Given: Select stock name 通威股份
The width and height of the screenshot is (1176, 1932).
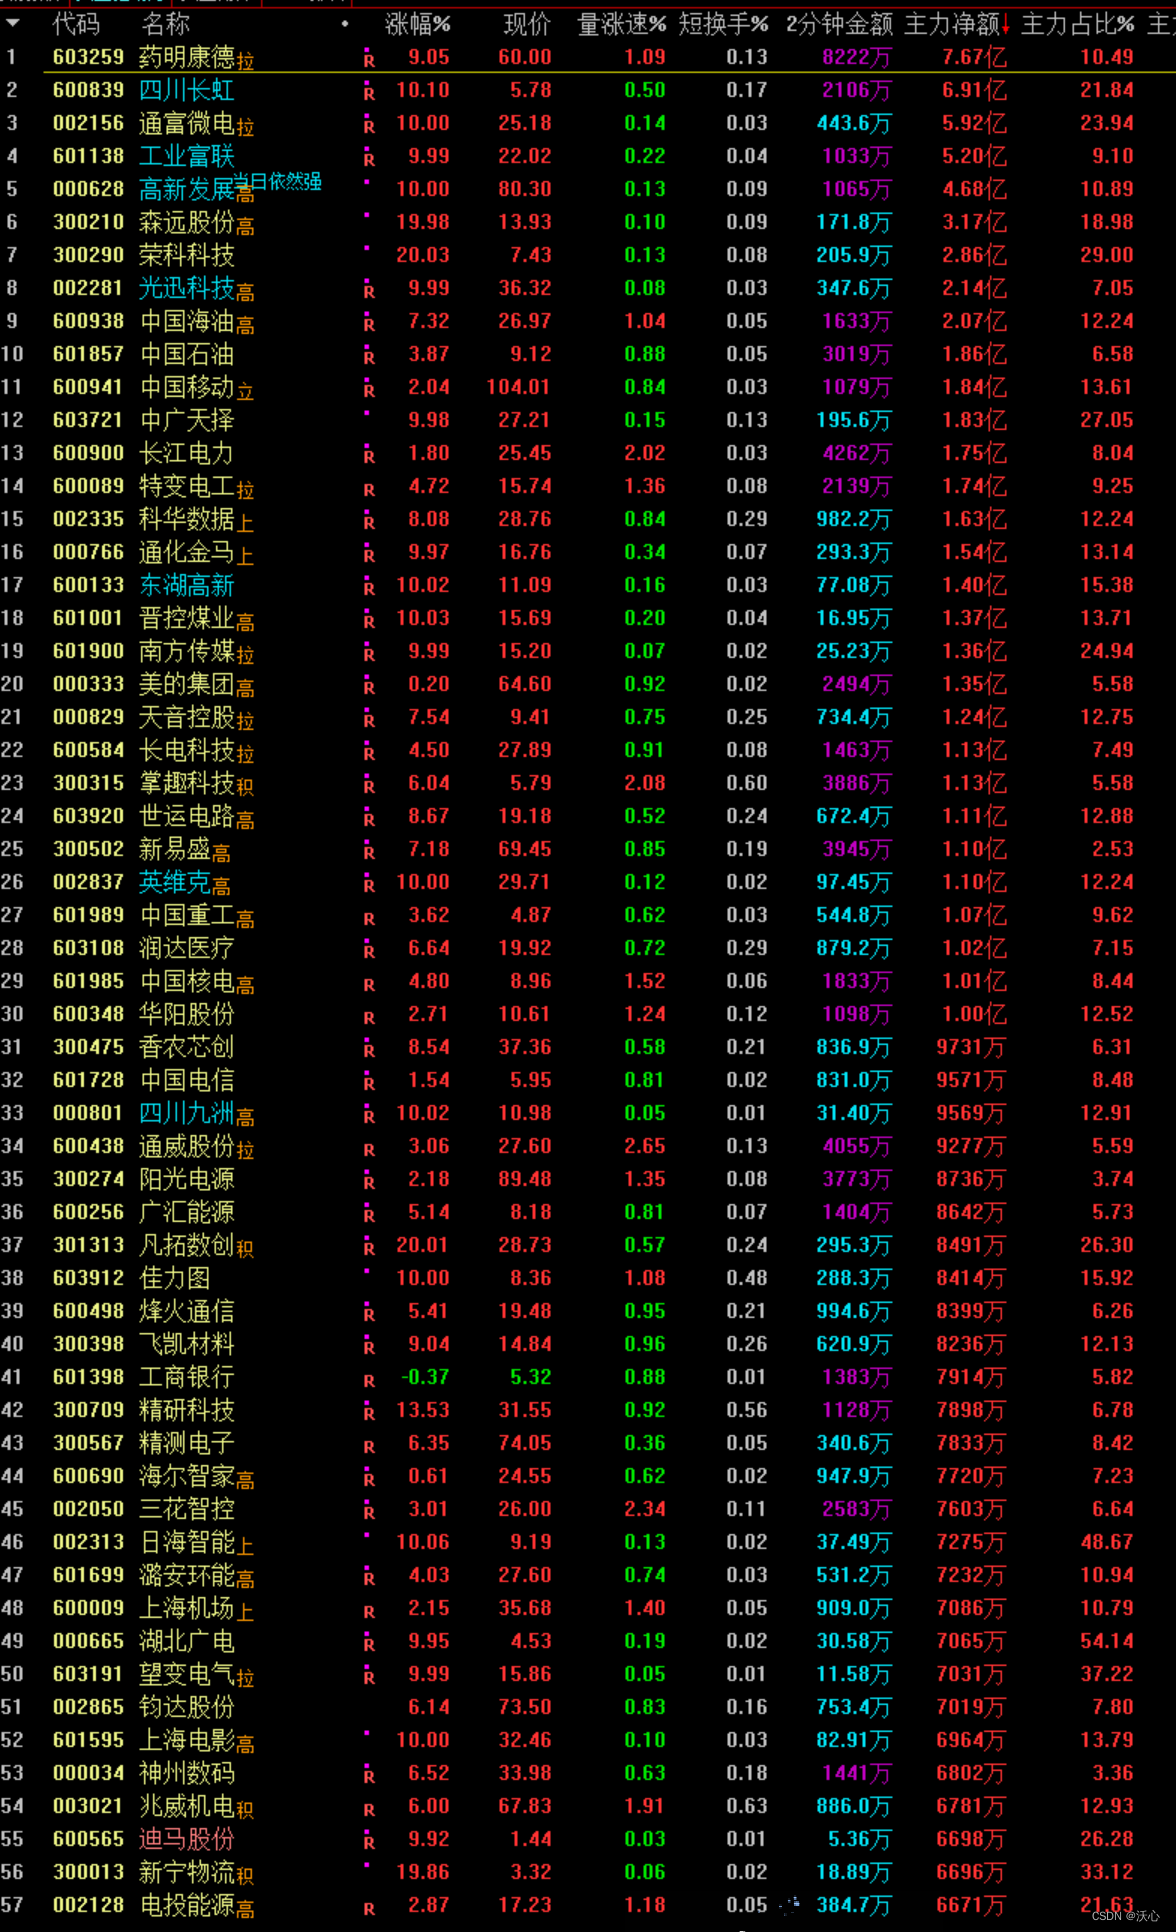Looking at the screenshot, I should click(187, 1146).
